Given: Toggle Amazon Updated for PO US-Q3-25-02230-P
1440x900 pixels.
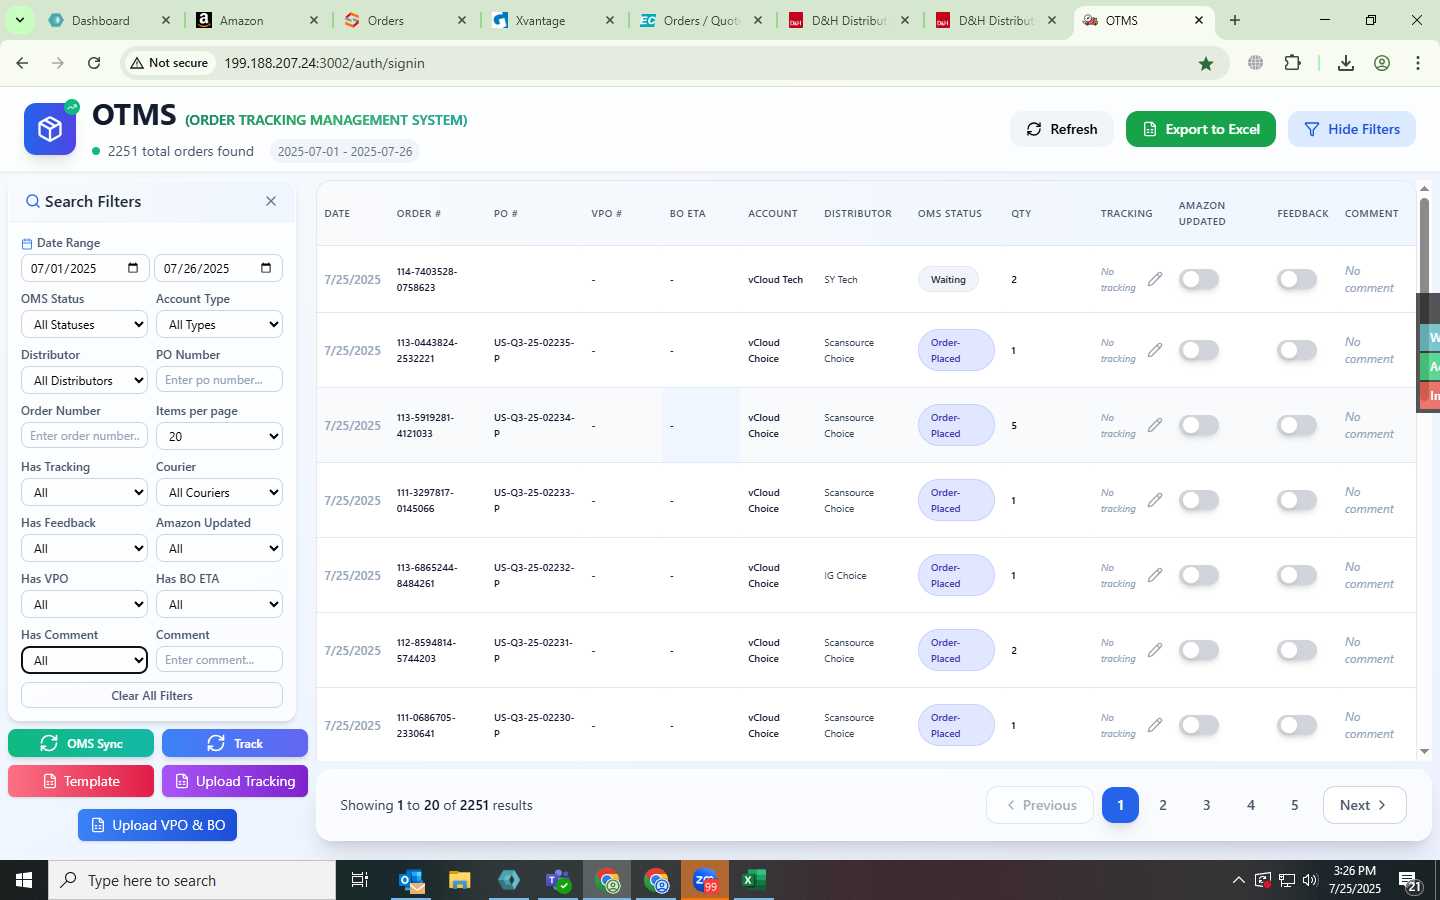Looking at the screenshot, I should pyautogui.click(x=1199, y=725).
